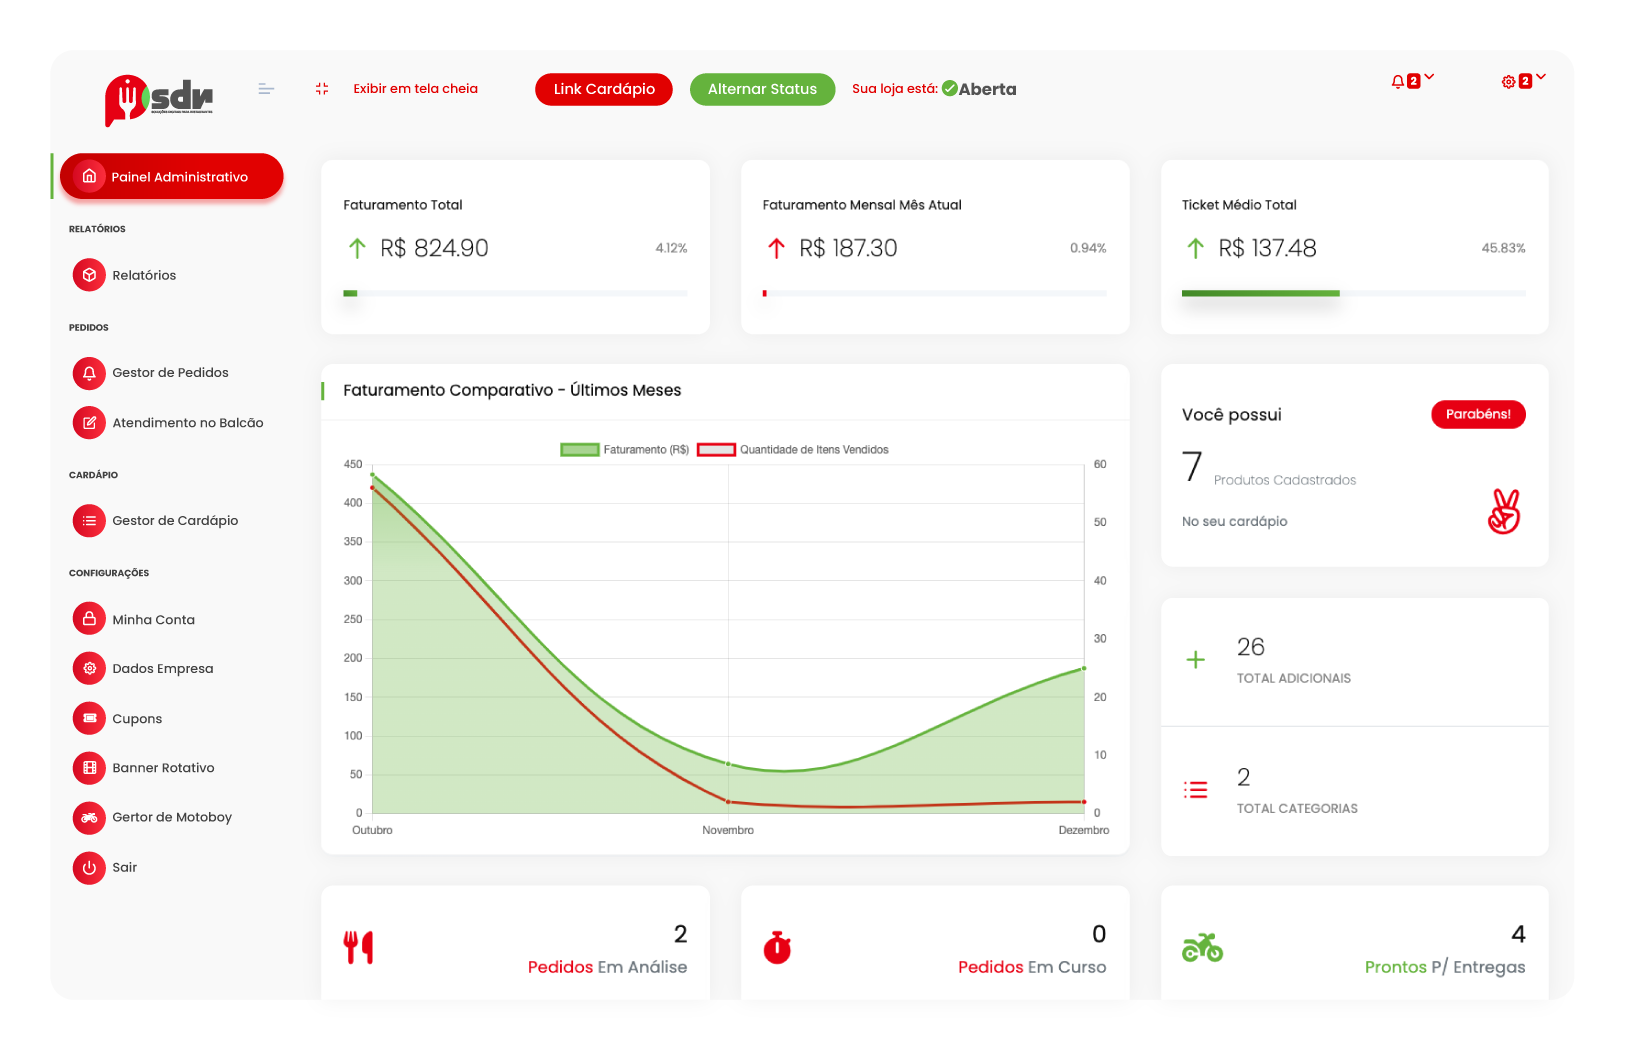Click the Faturamento Mensal red arrow icon
This screenshot has height=1050, width=1626.
pyautogui.click(x=776, y=248)
